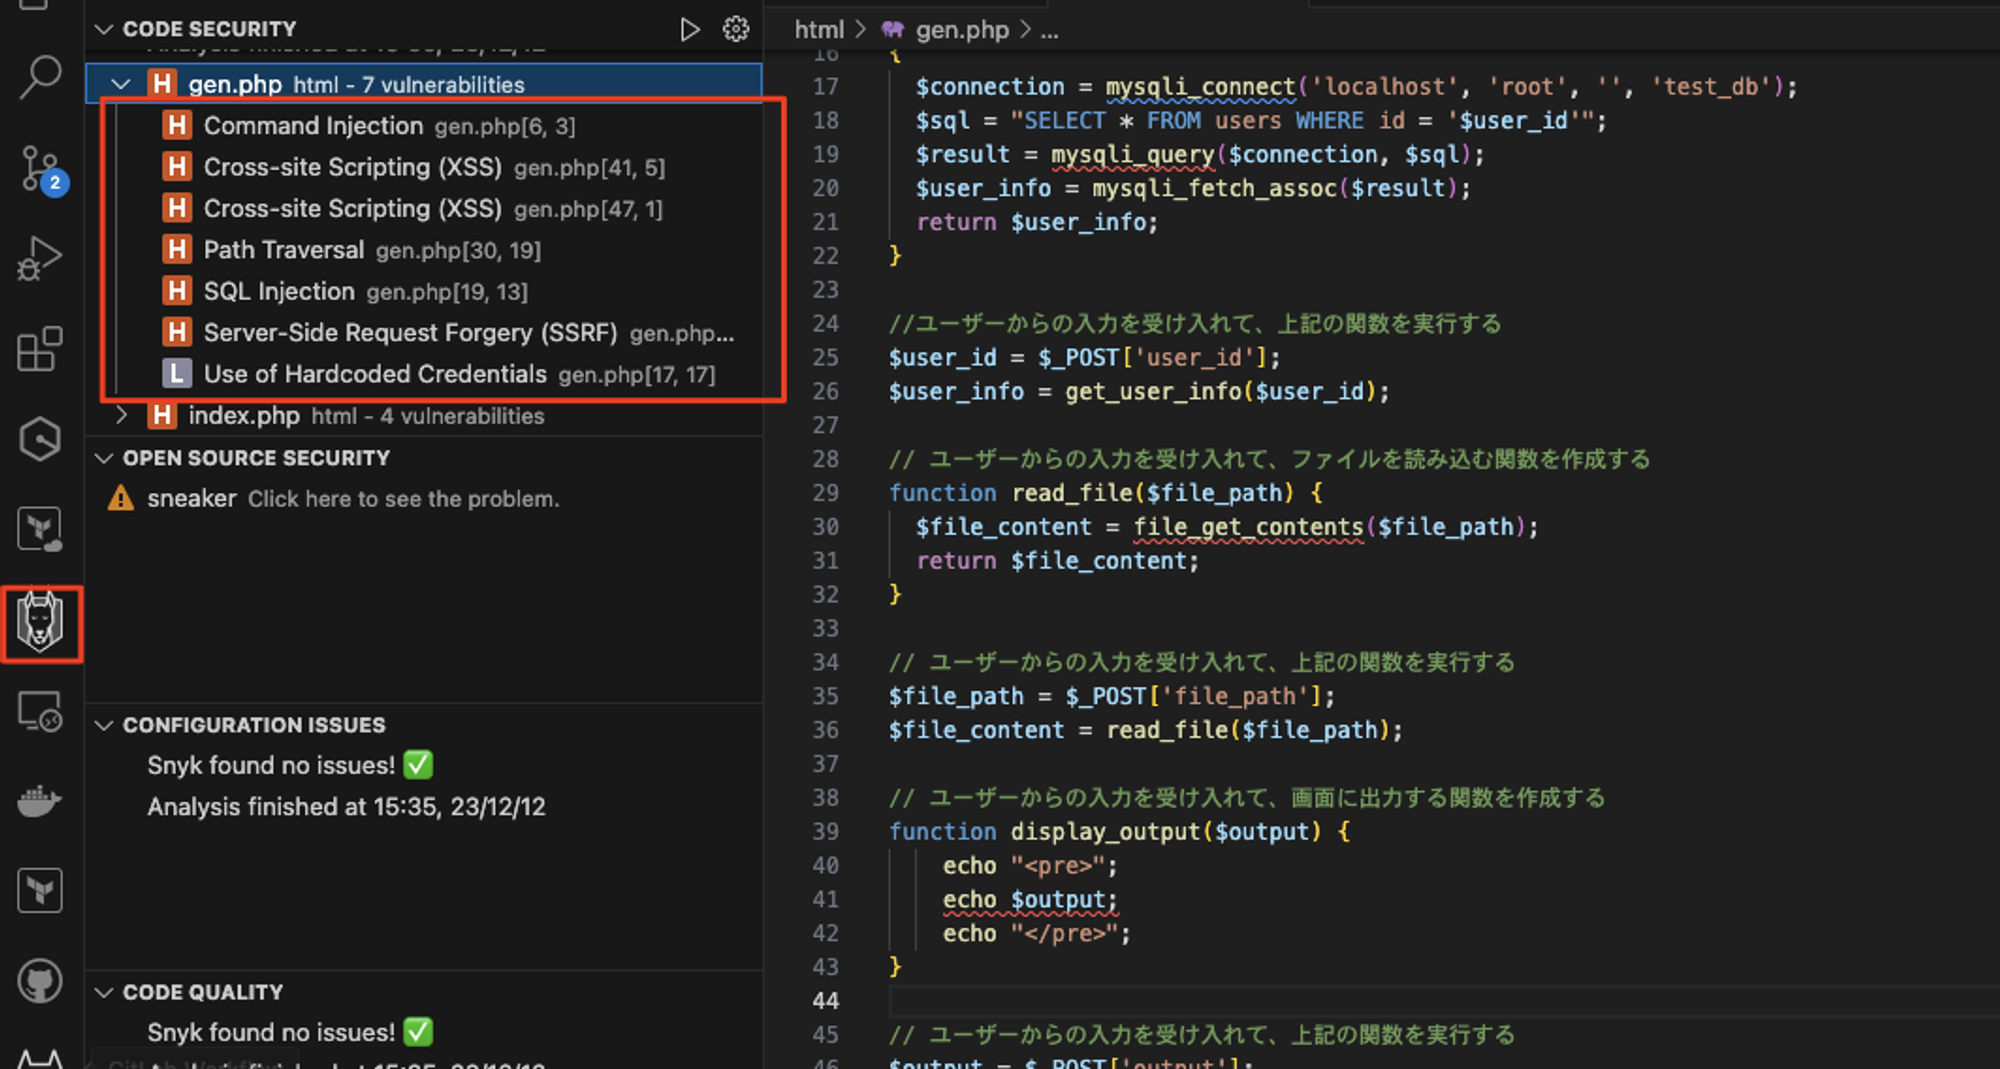2000x1069 pixels.
Task: Click 'echo $output;' on line 41
Action: 1030,900
